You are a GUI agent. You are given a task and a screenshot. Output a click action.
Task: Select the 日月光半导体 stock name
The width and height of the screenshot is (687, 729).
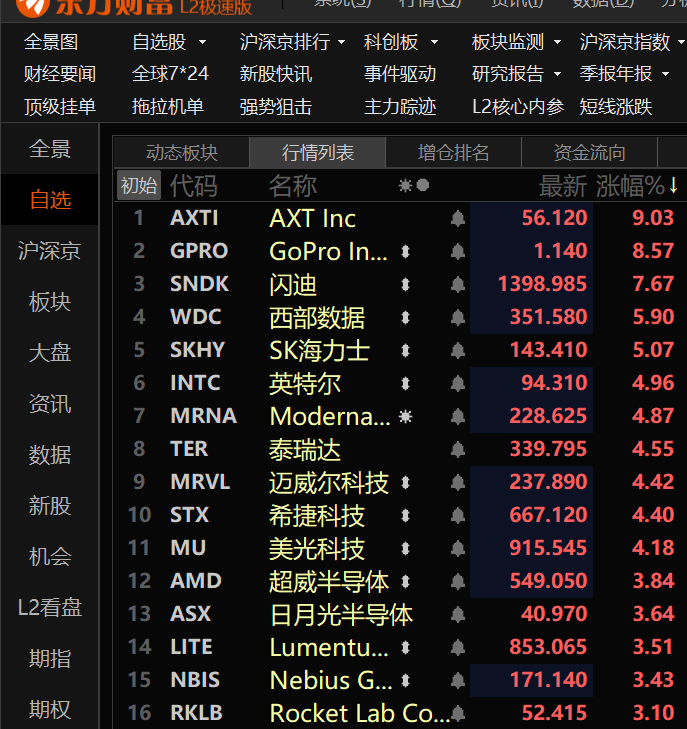click(x=341, y=615)
